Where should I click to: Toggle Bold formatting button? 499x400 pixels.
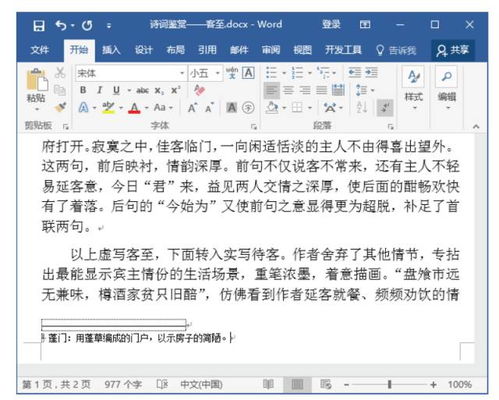pyautogui.click(x=83, y=90)
